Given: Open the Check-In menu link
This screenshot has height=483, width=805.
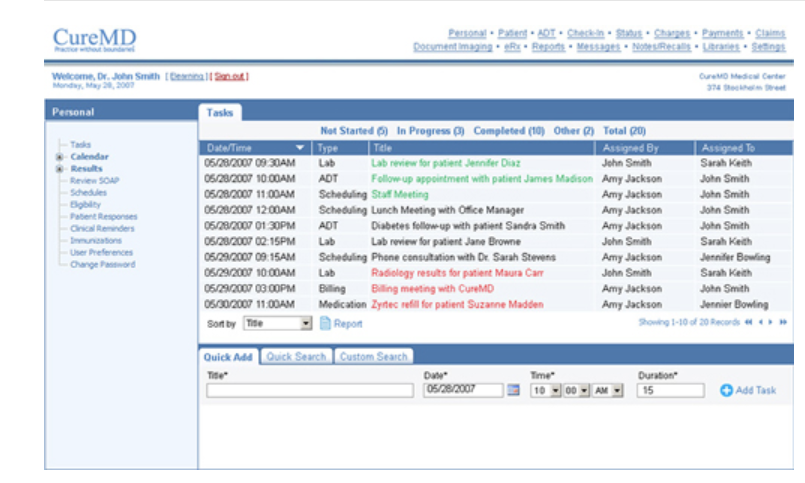Looking at the screenshot, I should point(585,33).
